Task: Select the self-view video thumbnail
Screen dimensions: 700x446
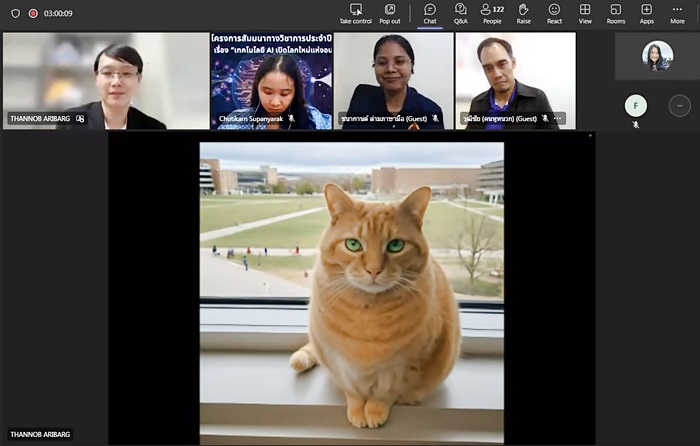Action: click(x=657, y=56)
